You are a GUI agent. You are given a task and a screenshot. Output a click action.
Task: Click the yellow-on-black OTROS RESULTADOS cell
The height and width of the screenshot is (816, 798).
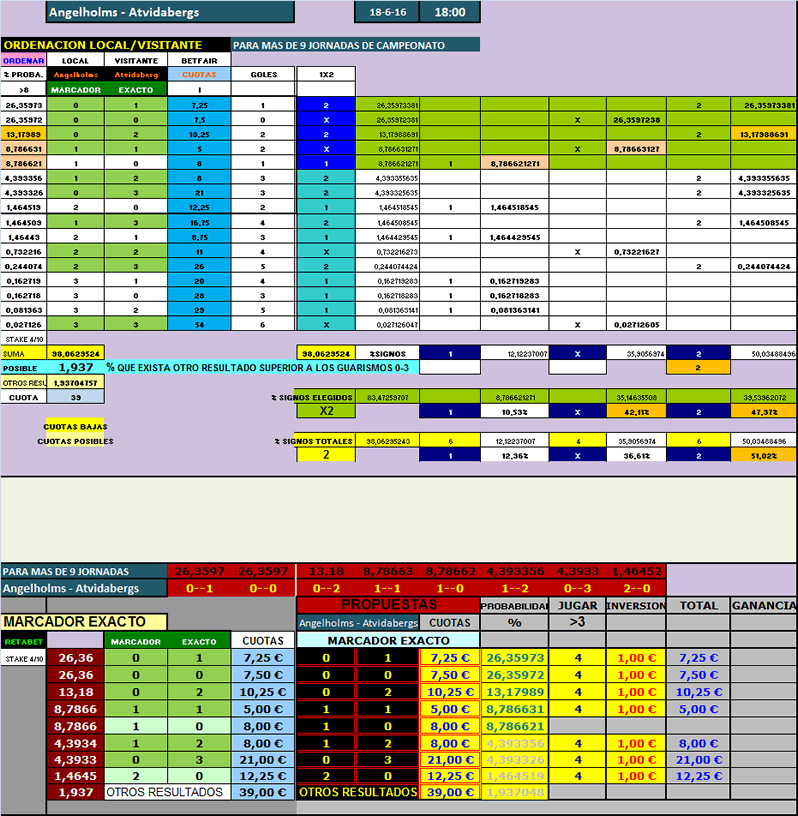tap(358, 792)
